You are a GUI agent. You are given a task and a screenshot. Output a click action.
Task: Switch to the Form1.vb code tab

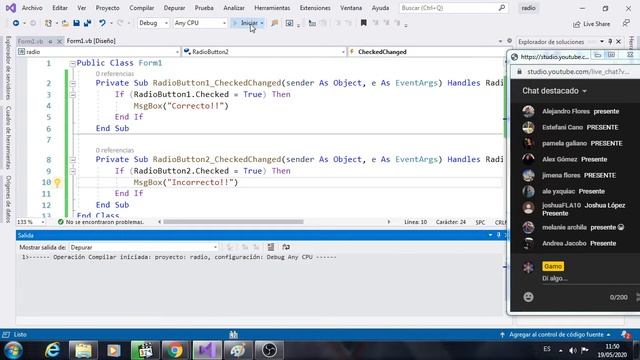click(x=31, y=41)
